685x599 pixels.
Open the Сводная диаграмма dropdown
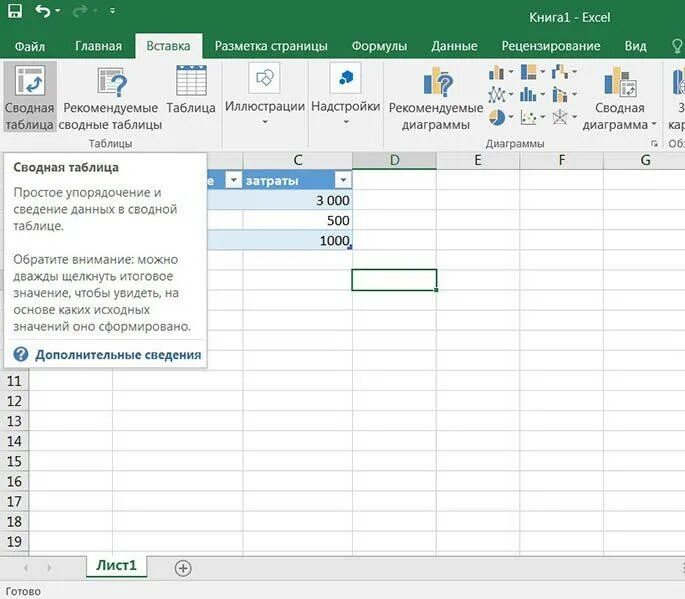[654, 125]
